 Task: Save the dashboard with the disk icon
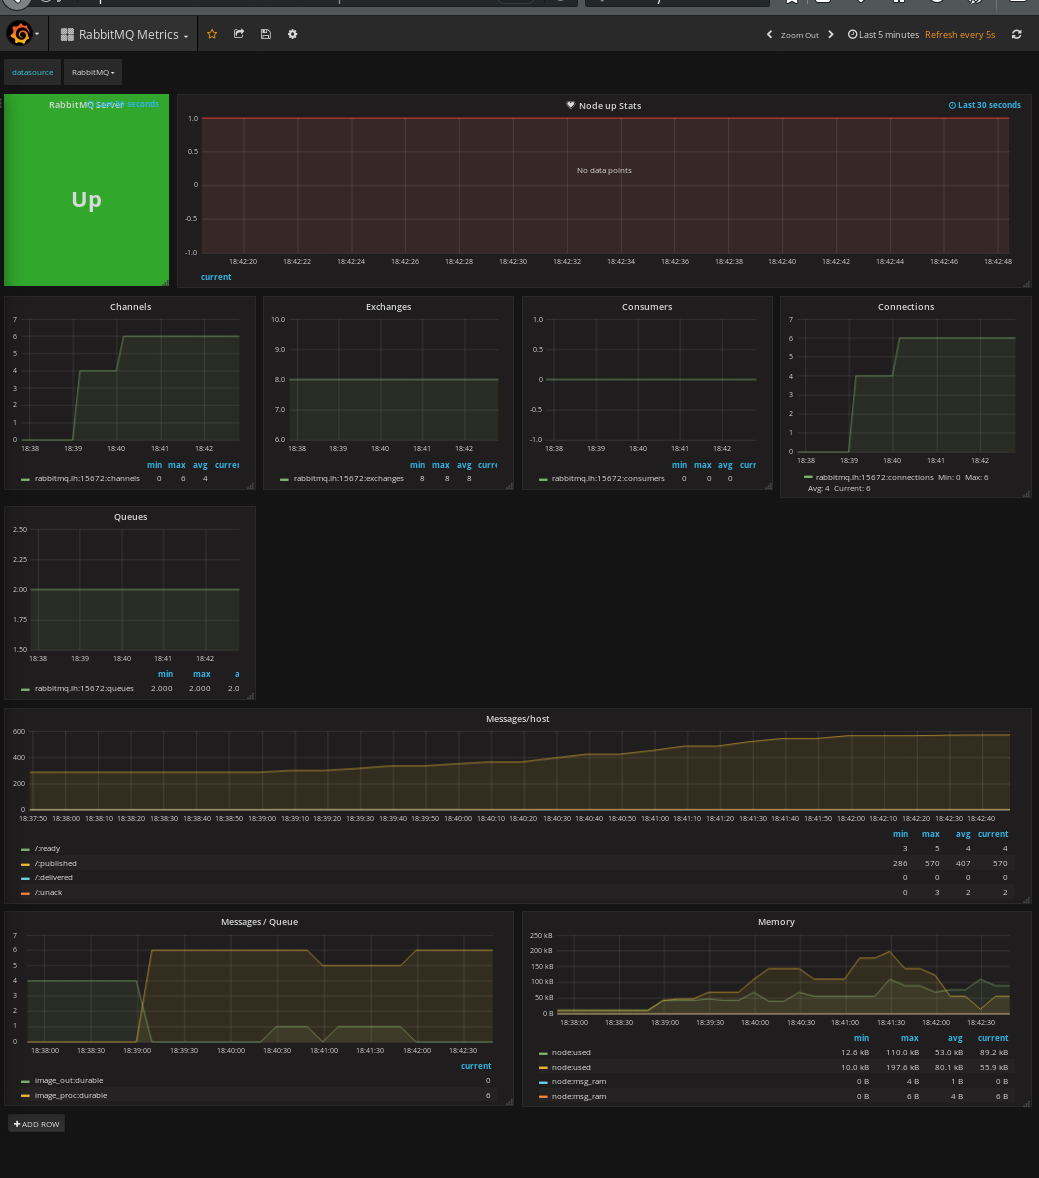pyautogui.click(x=265, y=34)
